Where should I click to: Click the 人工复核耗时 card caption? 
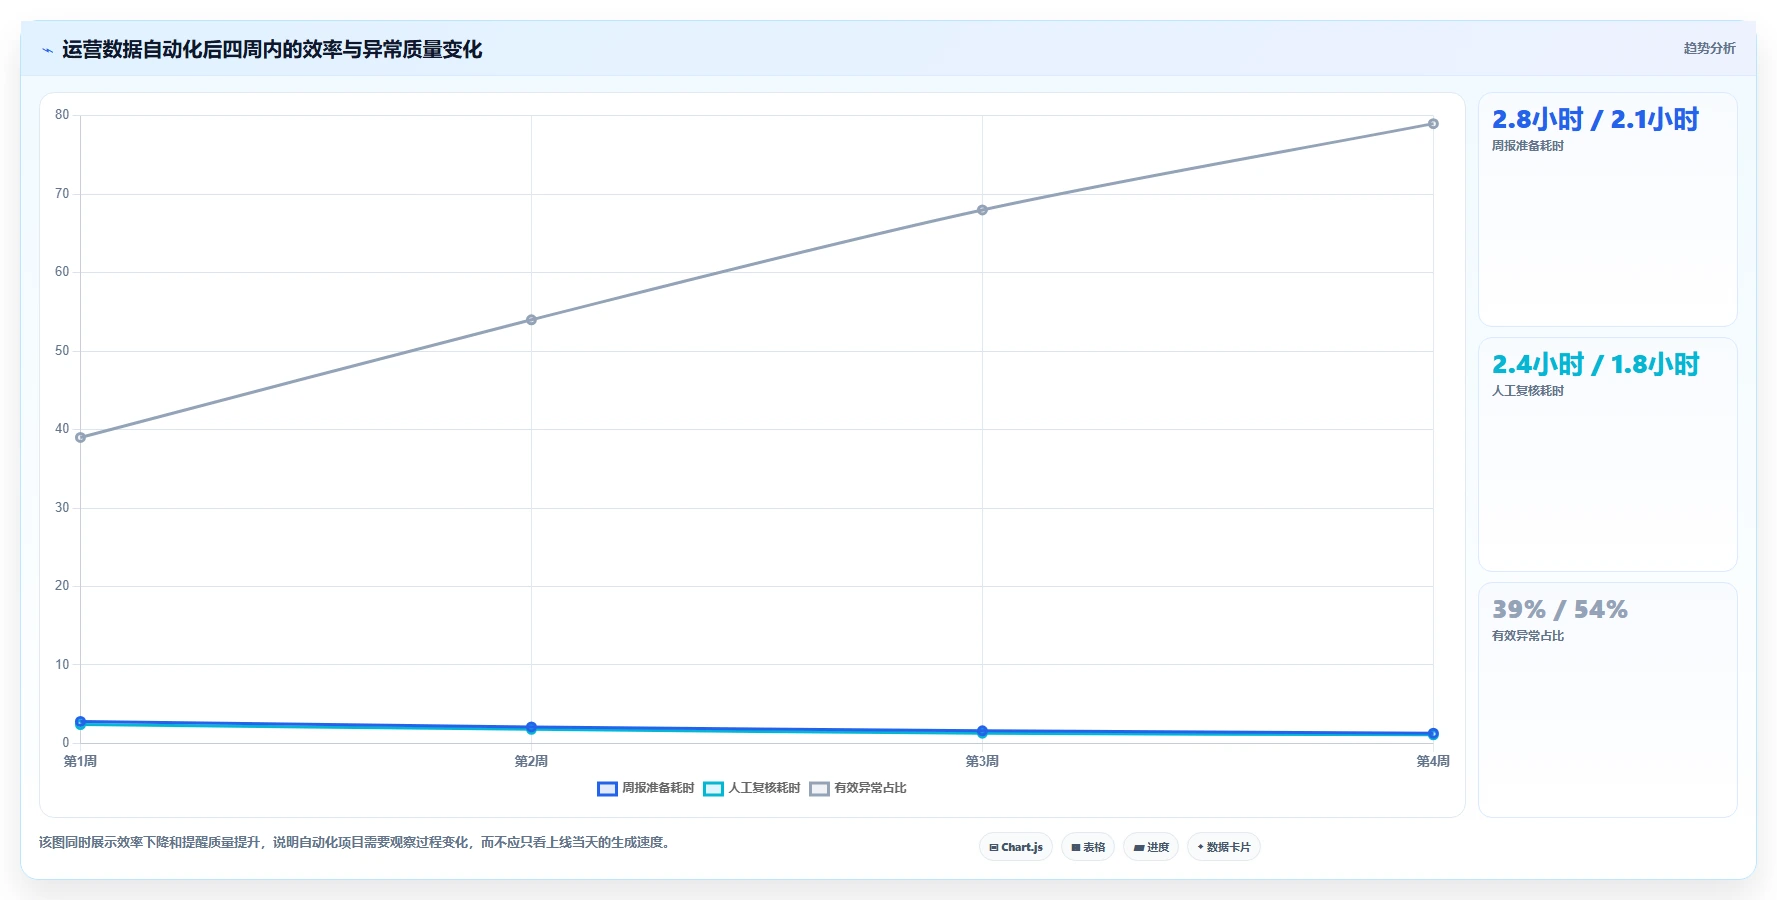click(1528, 391)
